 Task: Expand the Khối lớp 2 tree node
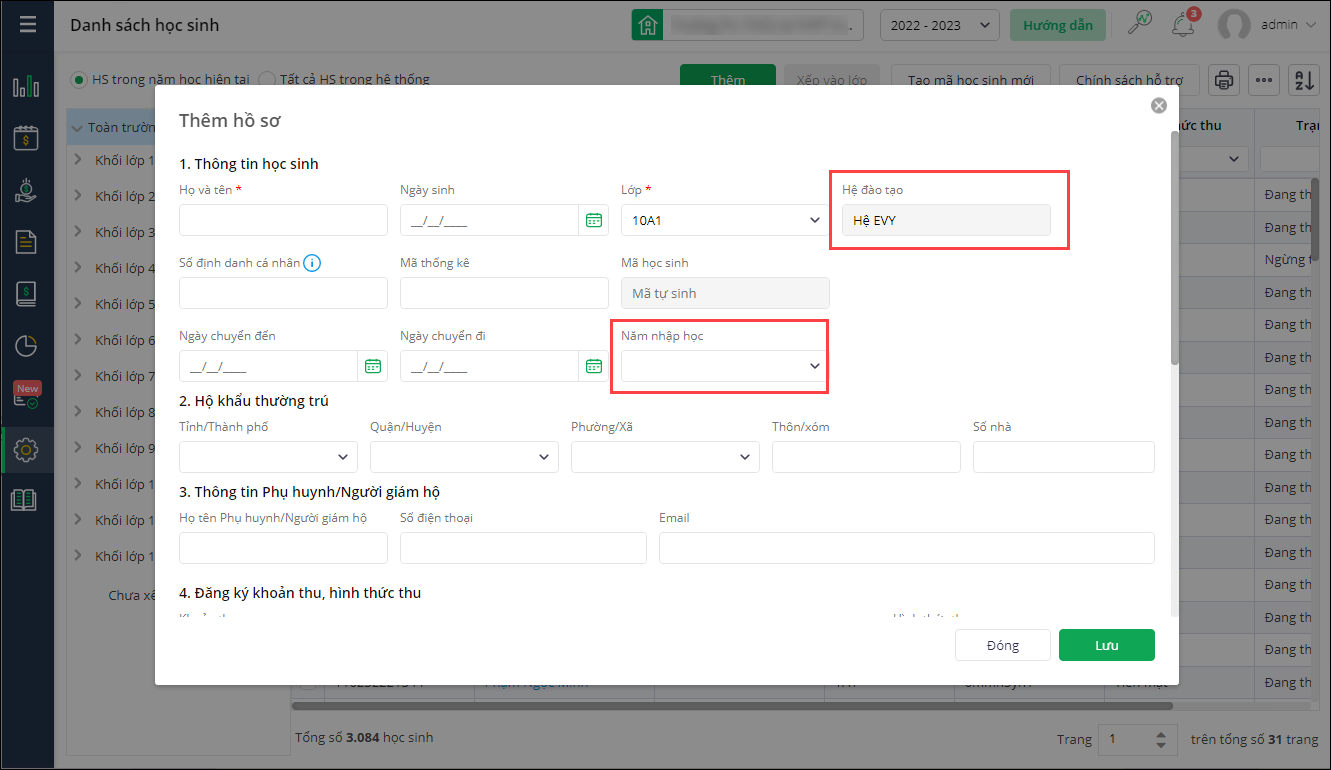pos(78,196)
